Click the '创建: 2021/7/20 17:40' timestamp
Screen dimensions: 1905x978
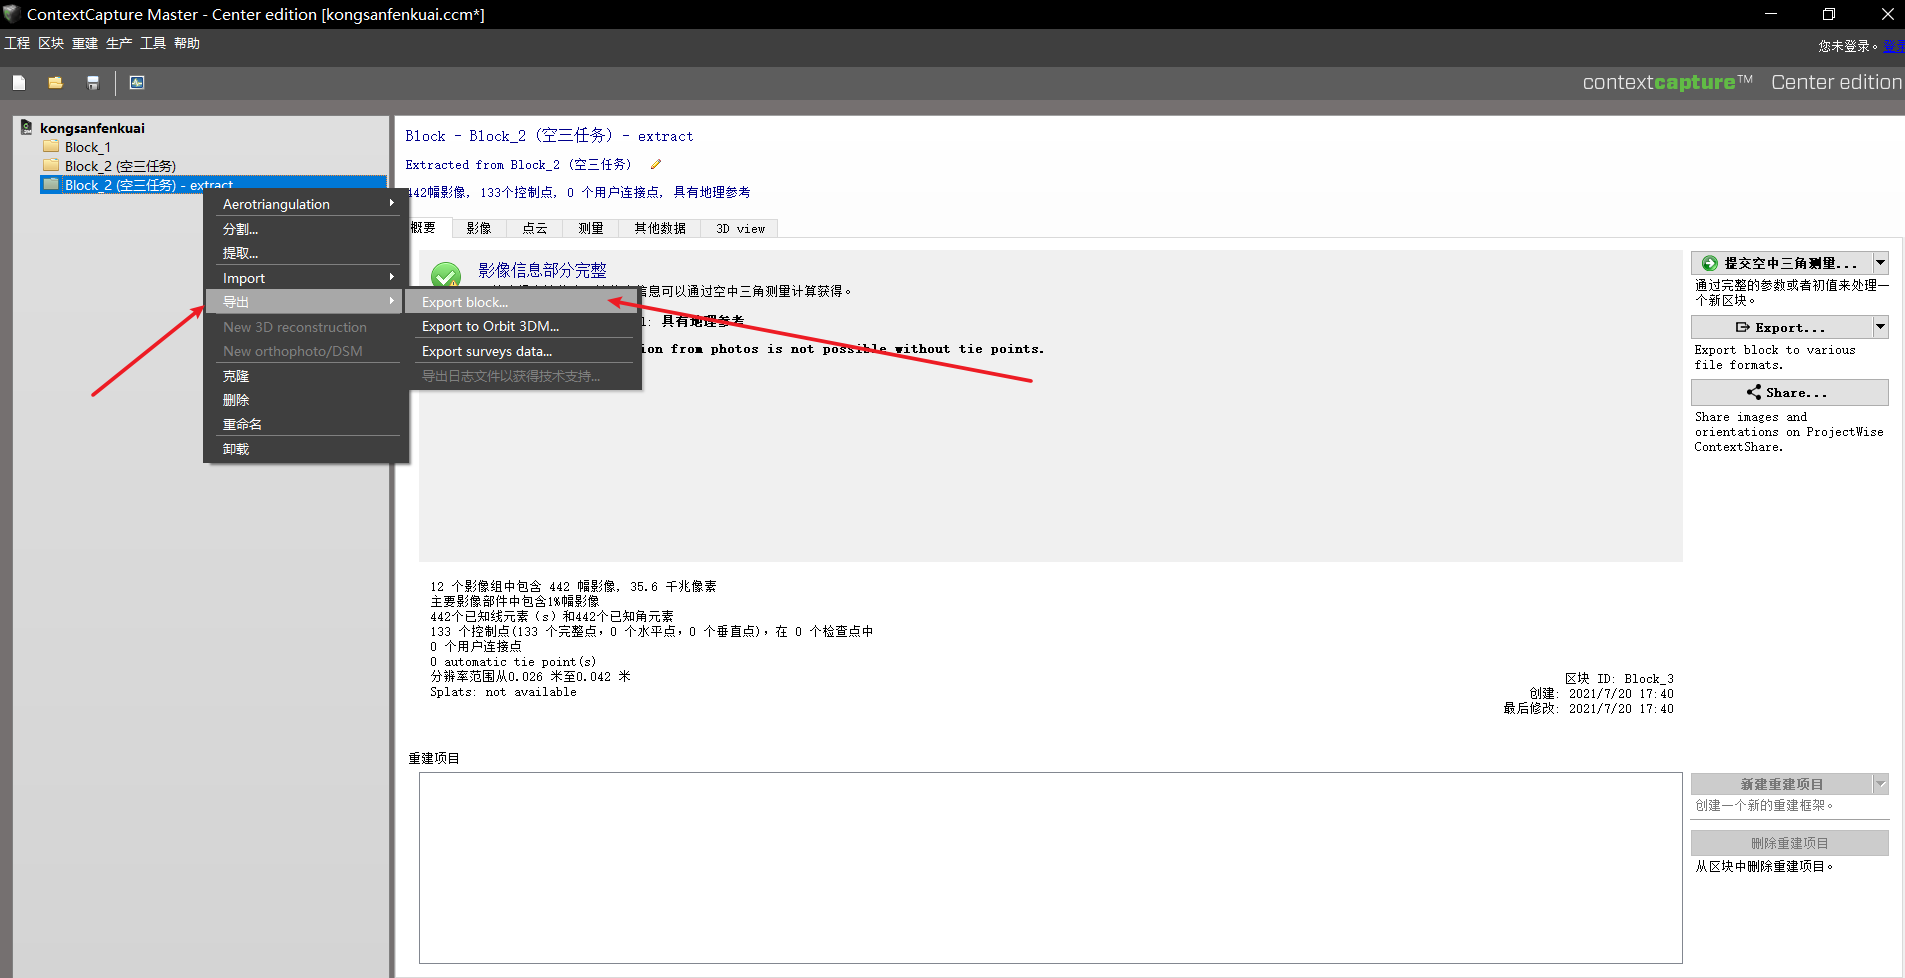pyautogui.click(x=1601, y=694)
